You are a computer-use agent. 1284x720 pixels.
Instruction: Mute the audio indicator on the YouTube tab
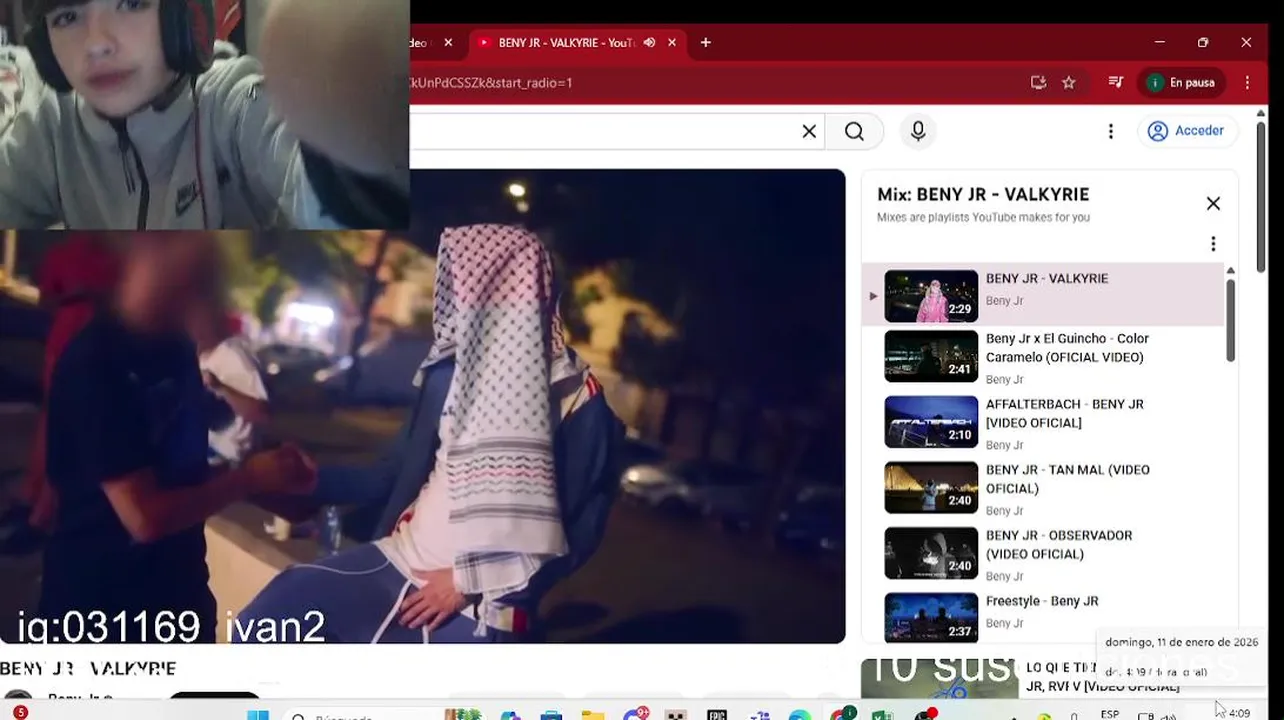(x=649, y=43)
